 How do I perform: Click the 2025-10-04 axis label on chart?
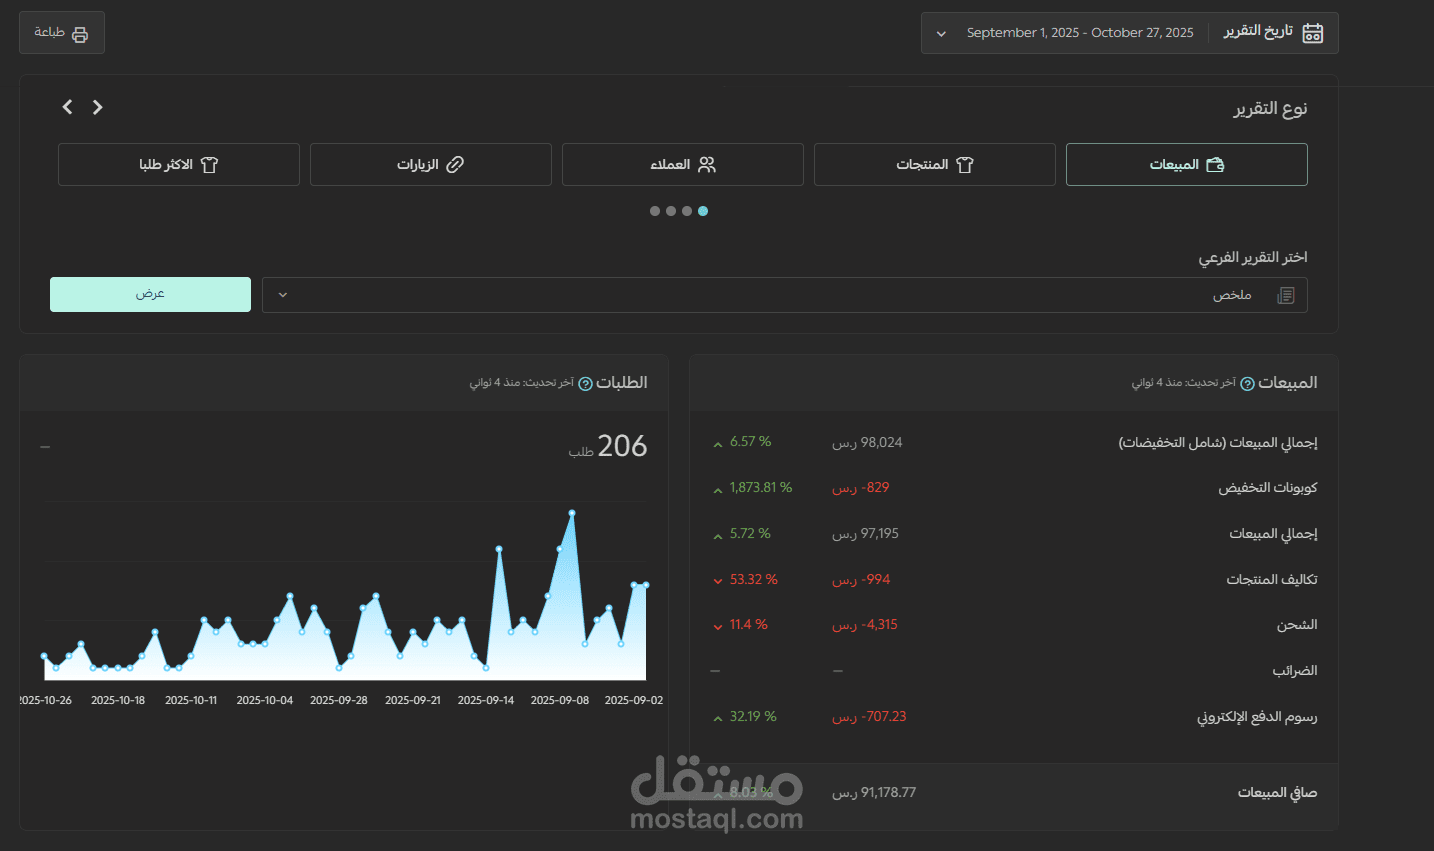(265, 700)
